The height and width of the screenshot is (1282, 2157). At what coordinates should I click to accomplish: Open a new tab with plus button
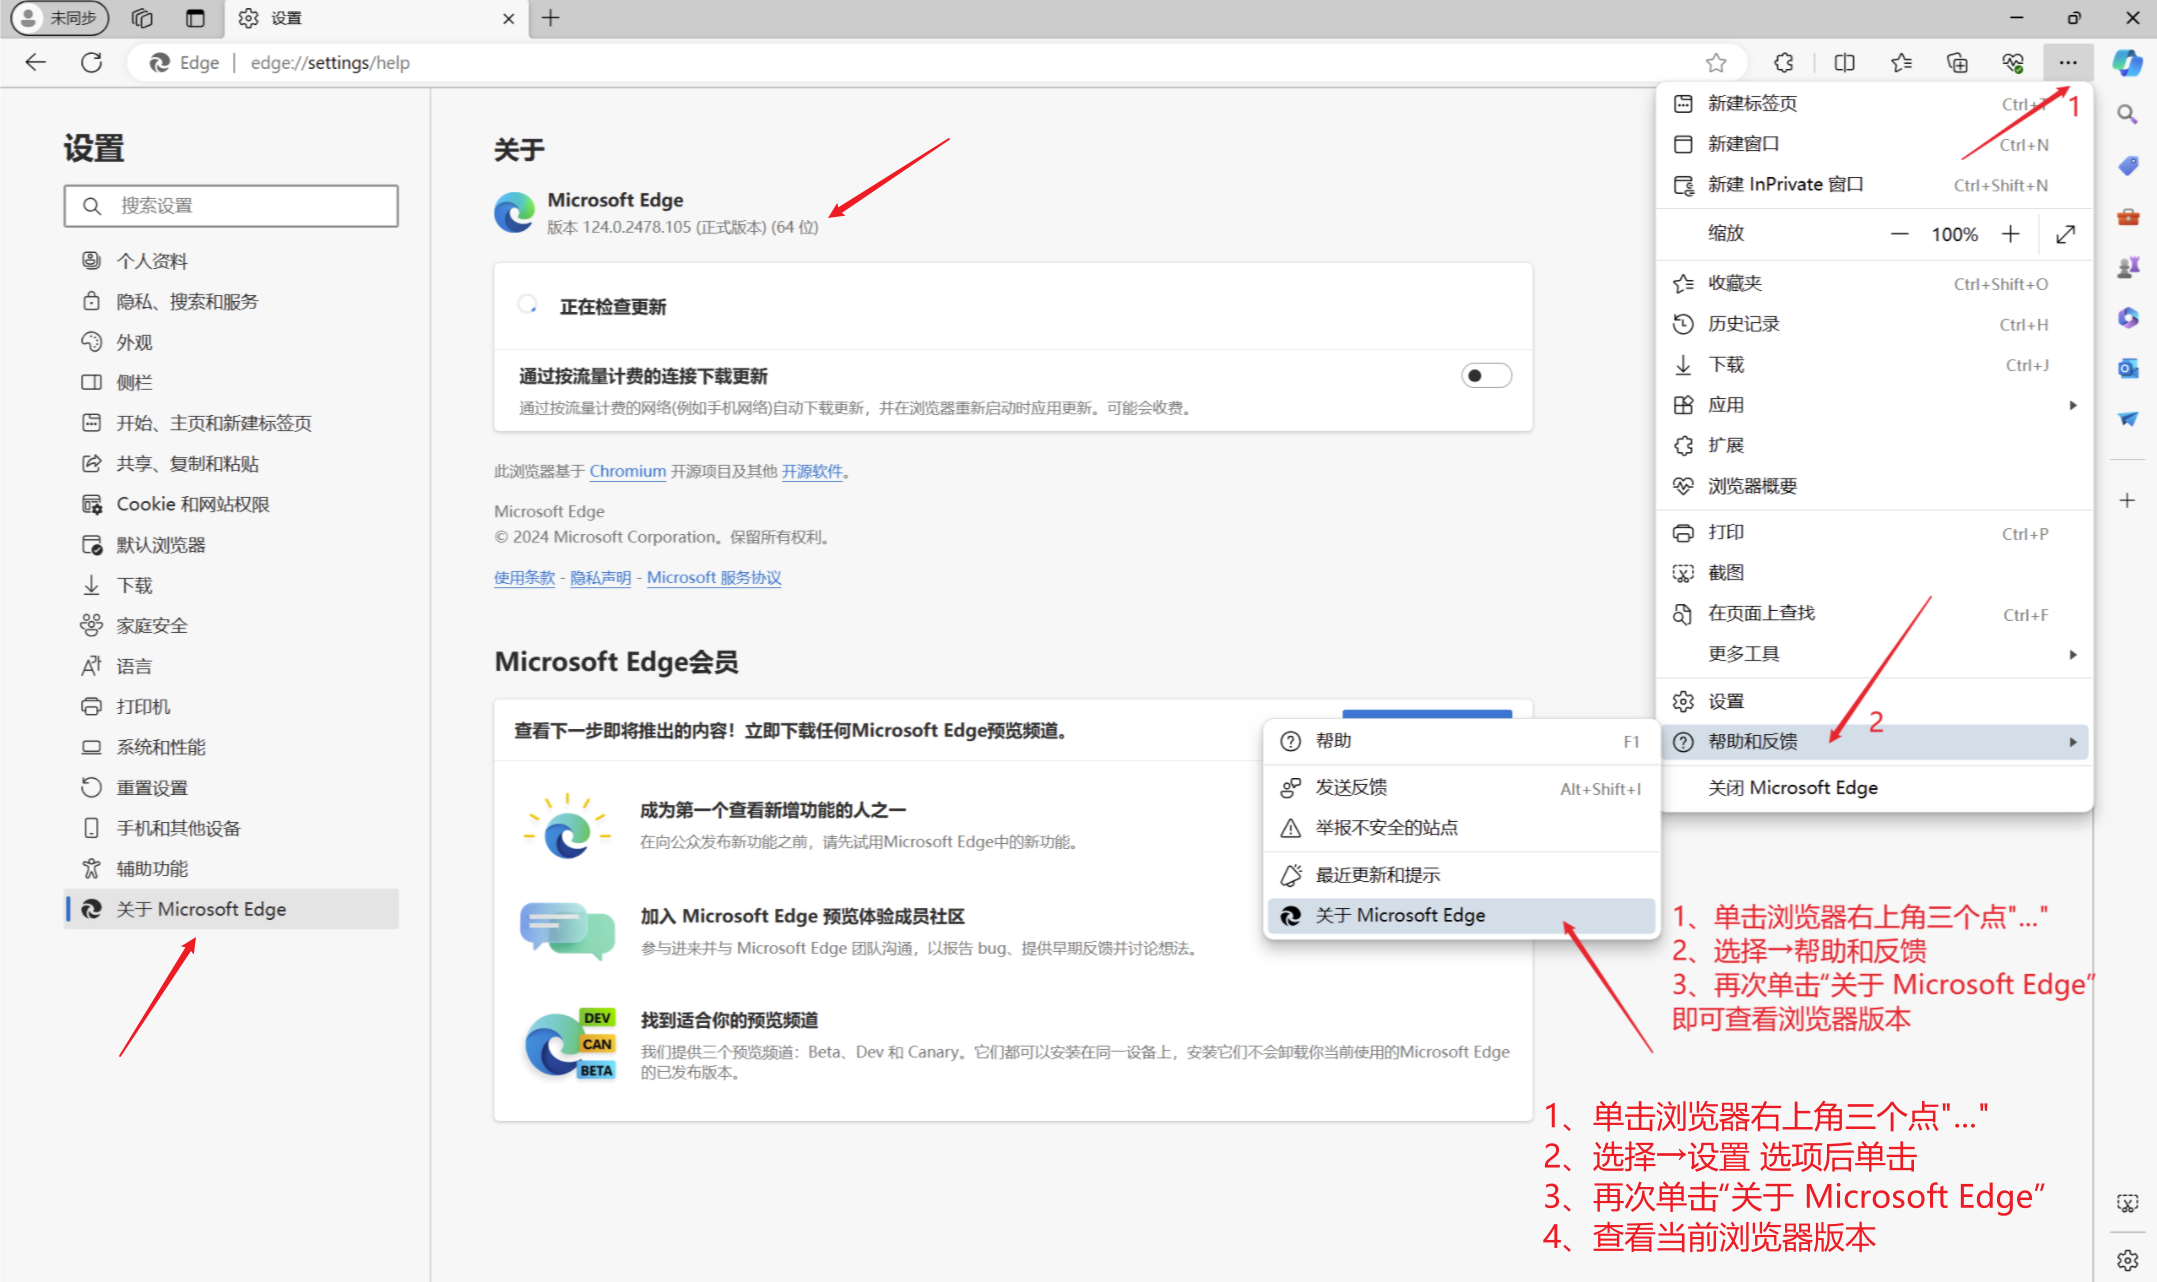[550, 18]
